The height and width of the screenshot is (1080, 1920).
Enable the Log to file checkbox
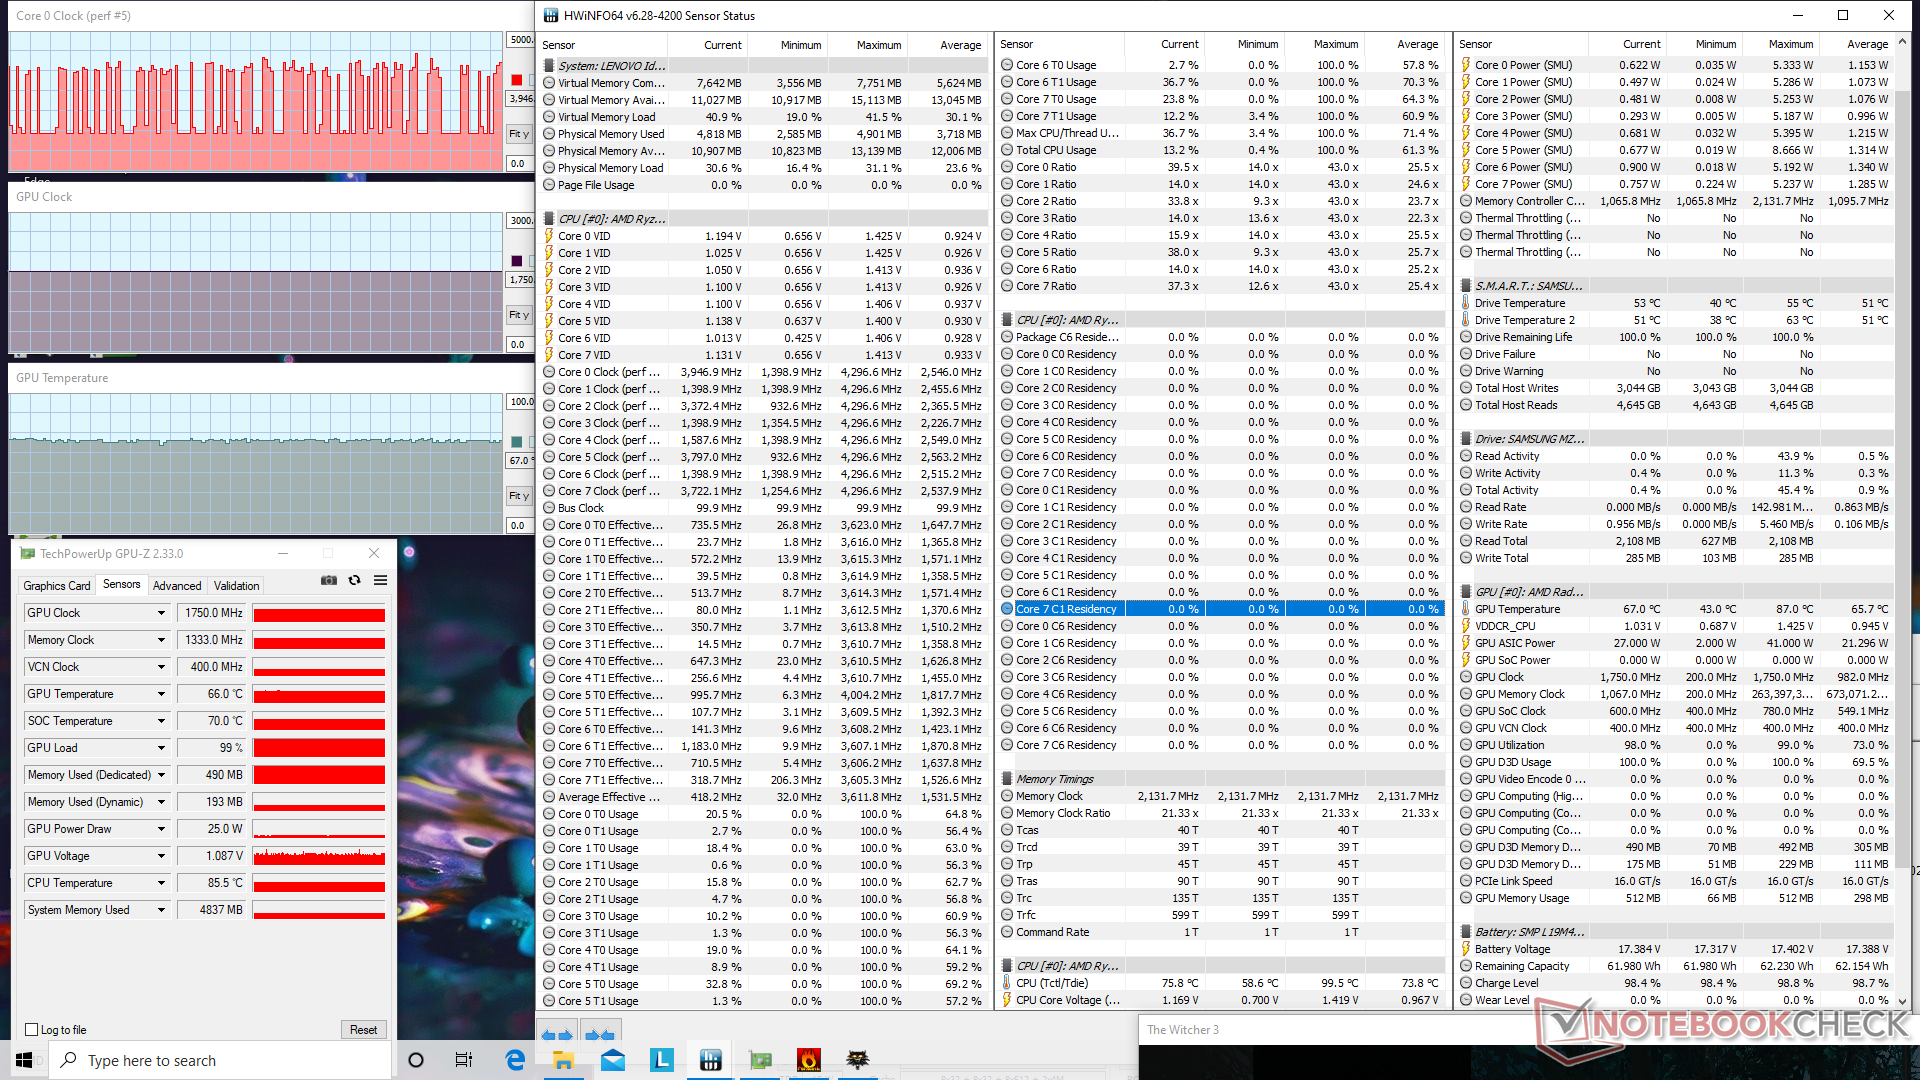(x=32, y=1030)
